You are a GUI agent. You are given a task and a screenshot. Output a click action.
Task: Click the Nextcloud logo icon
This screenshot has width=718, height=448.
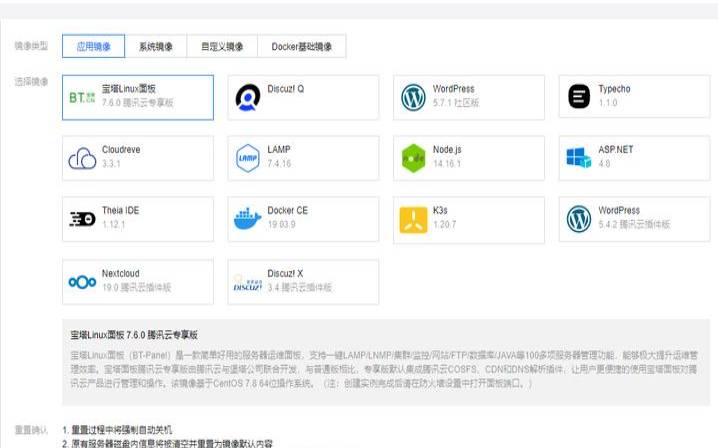click(x=82, y=282)
